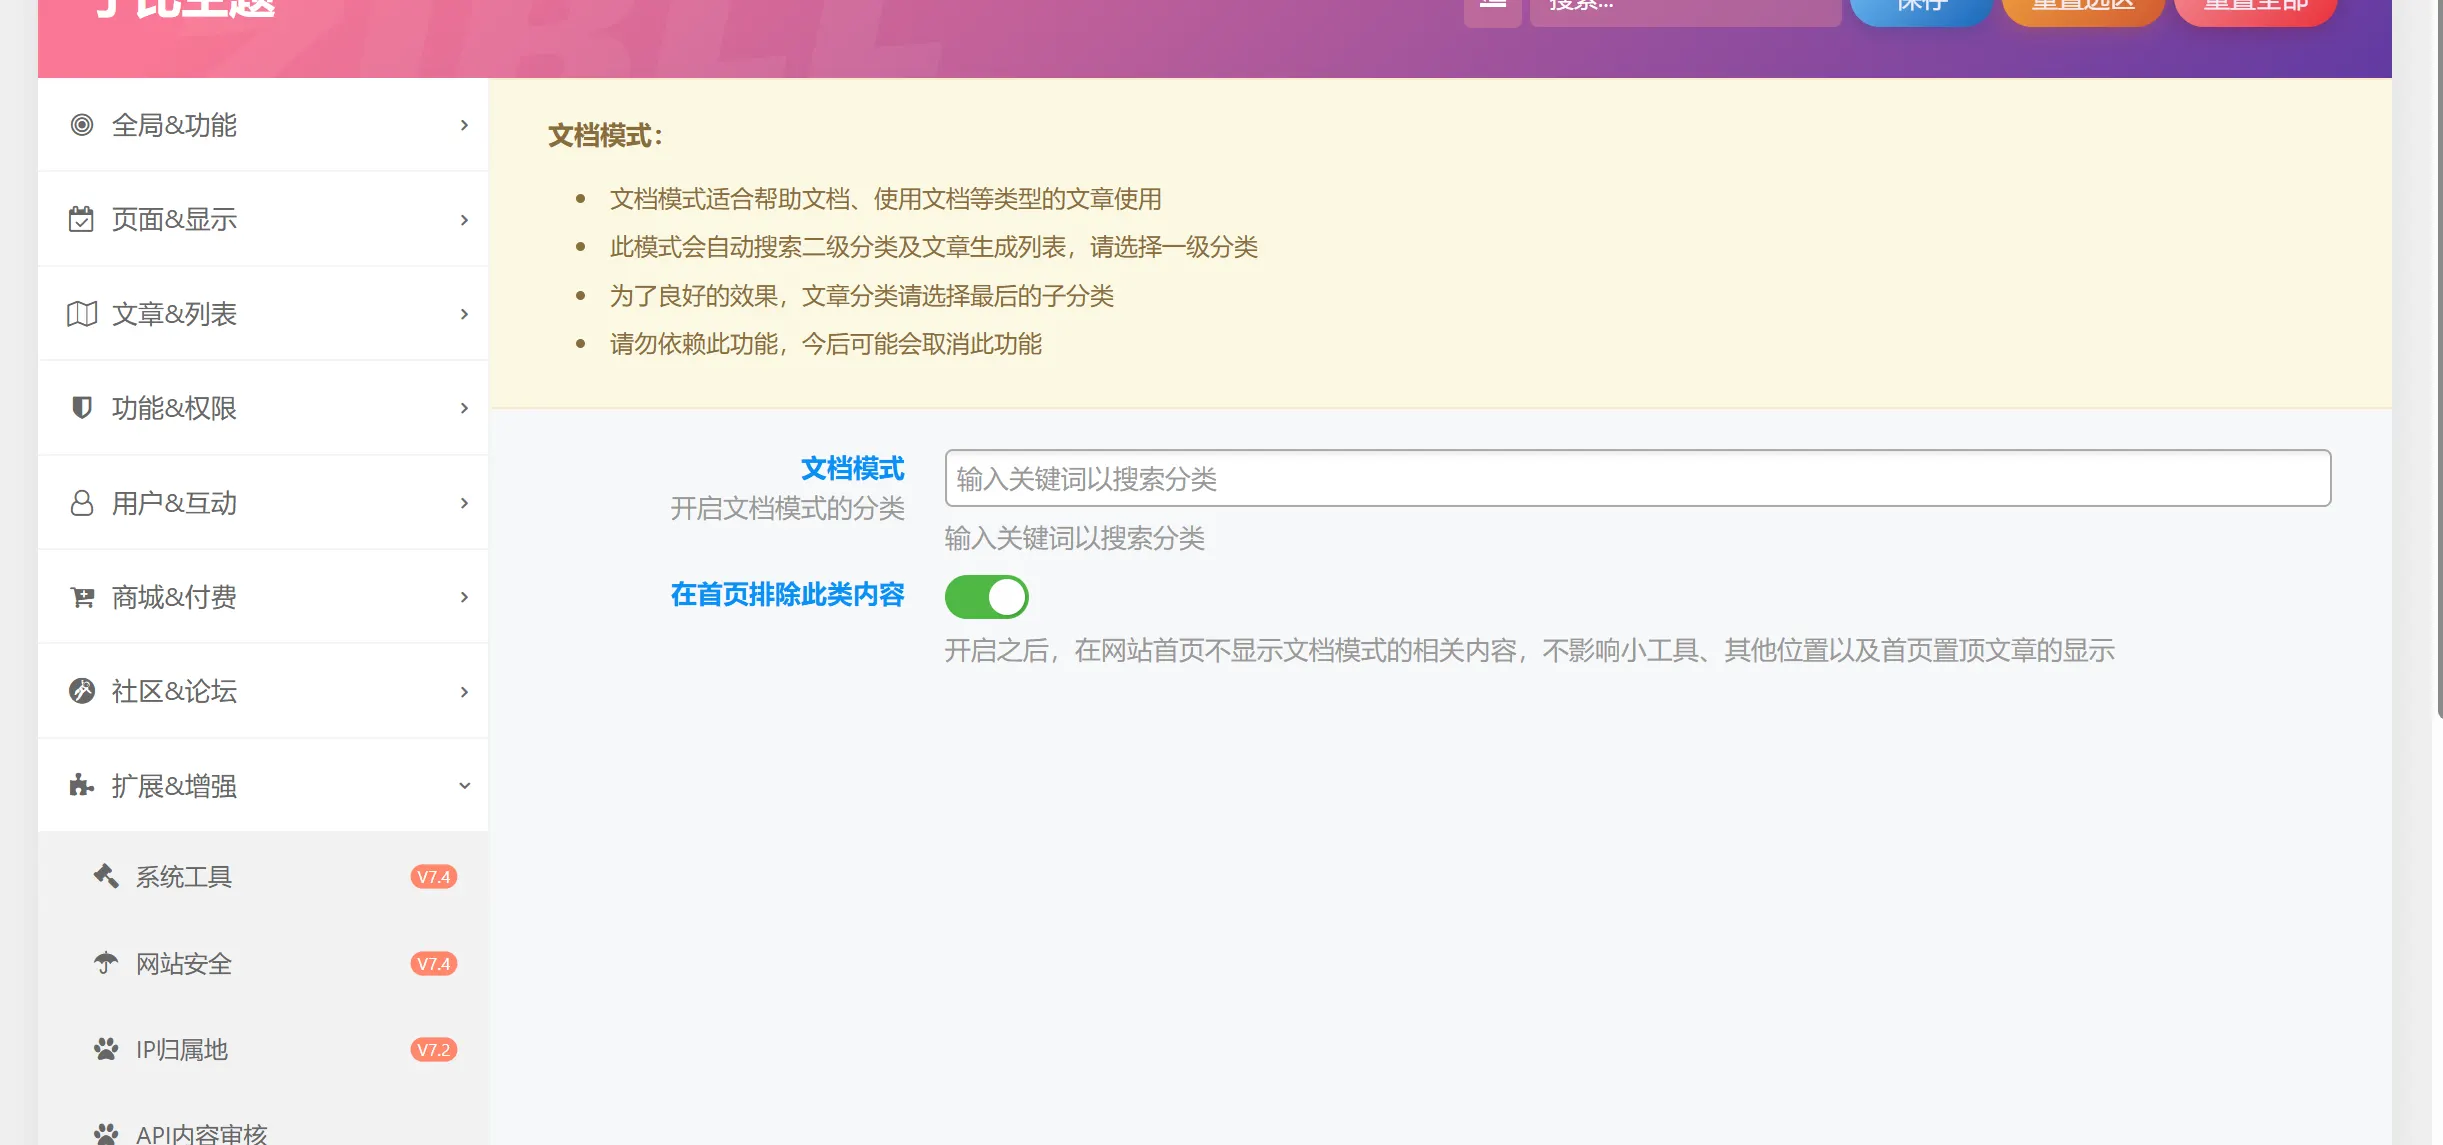Click the target icon beside 全局&功能
Image resolution: width=2443 pixels, height=1145 pixels.
point(82,125)
